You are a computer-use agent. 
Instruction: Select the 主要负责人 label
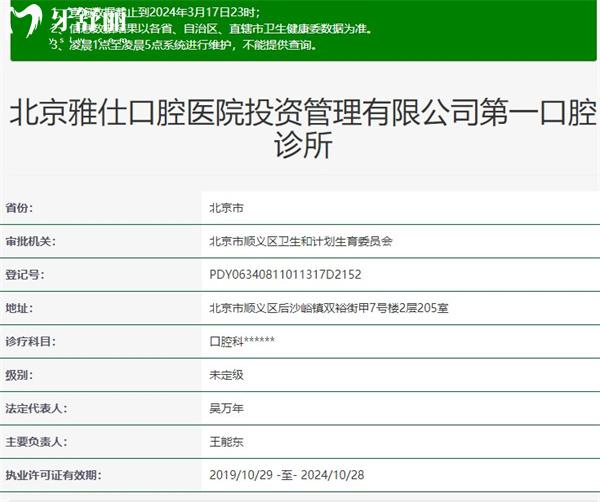(x=36, y=442)
